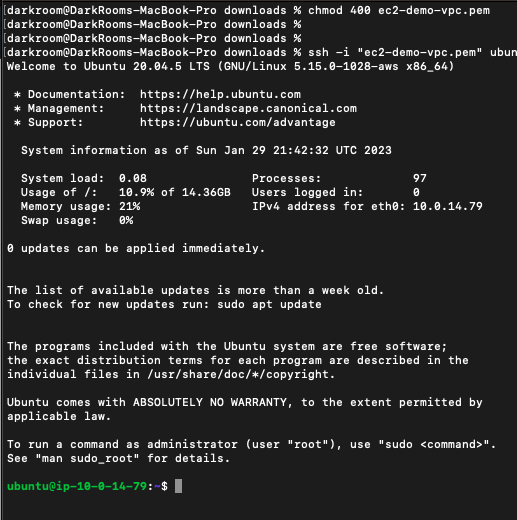This screenshot has height=520, width=517.
Task: Click the Swap usage 0% value
Action: (x=126, y=220)
